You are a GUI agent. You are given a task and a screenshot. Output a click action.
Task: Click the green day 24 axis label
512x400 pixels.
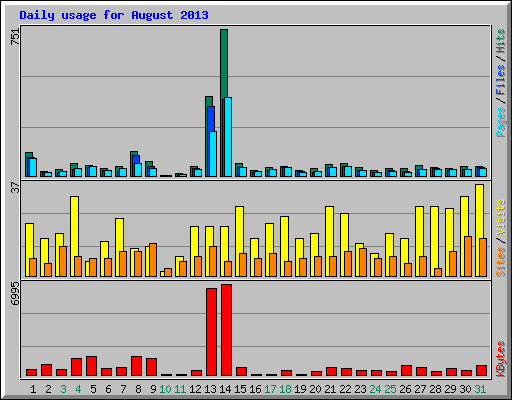tap(375, 389)
